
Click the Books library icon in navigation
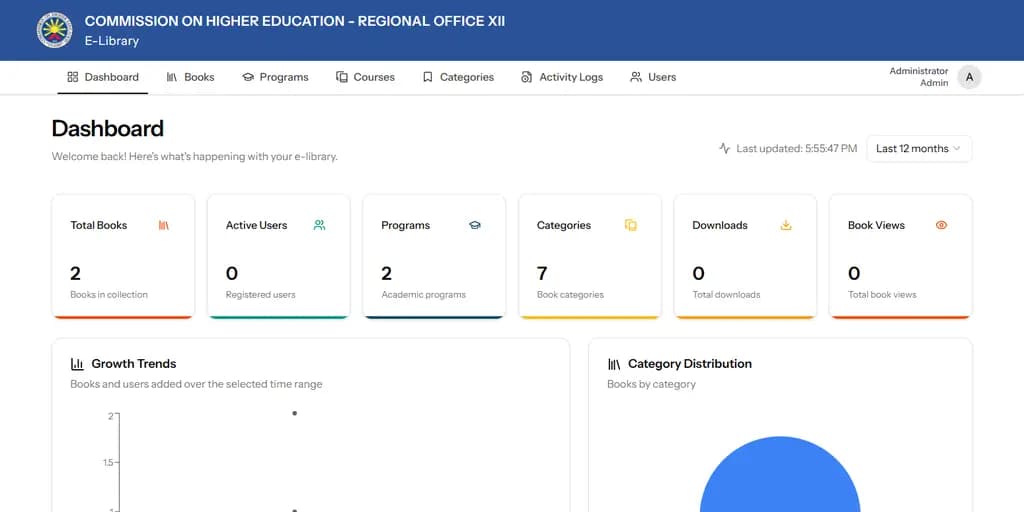[172, 77]
